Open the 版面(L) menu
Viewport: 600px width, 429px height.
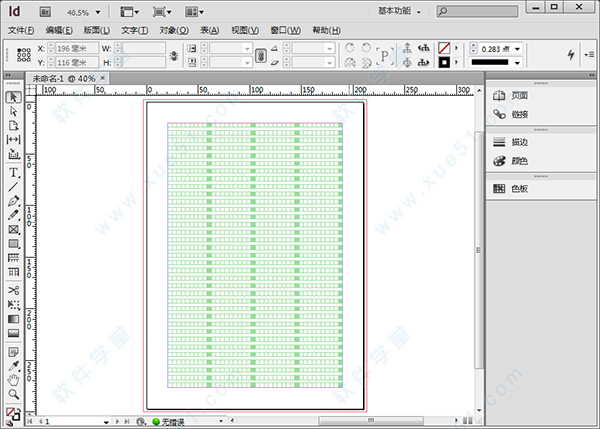tap(97, 30)
